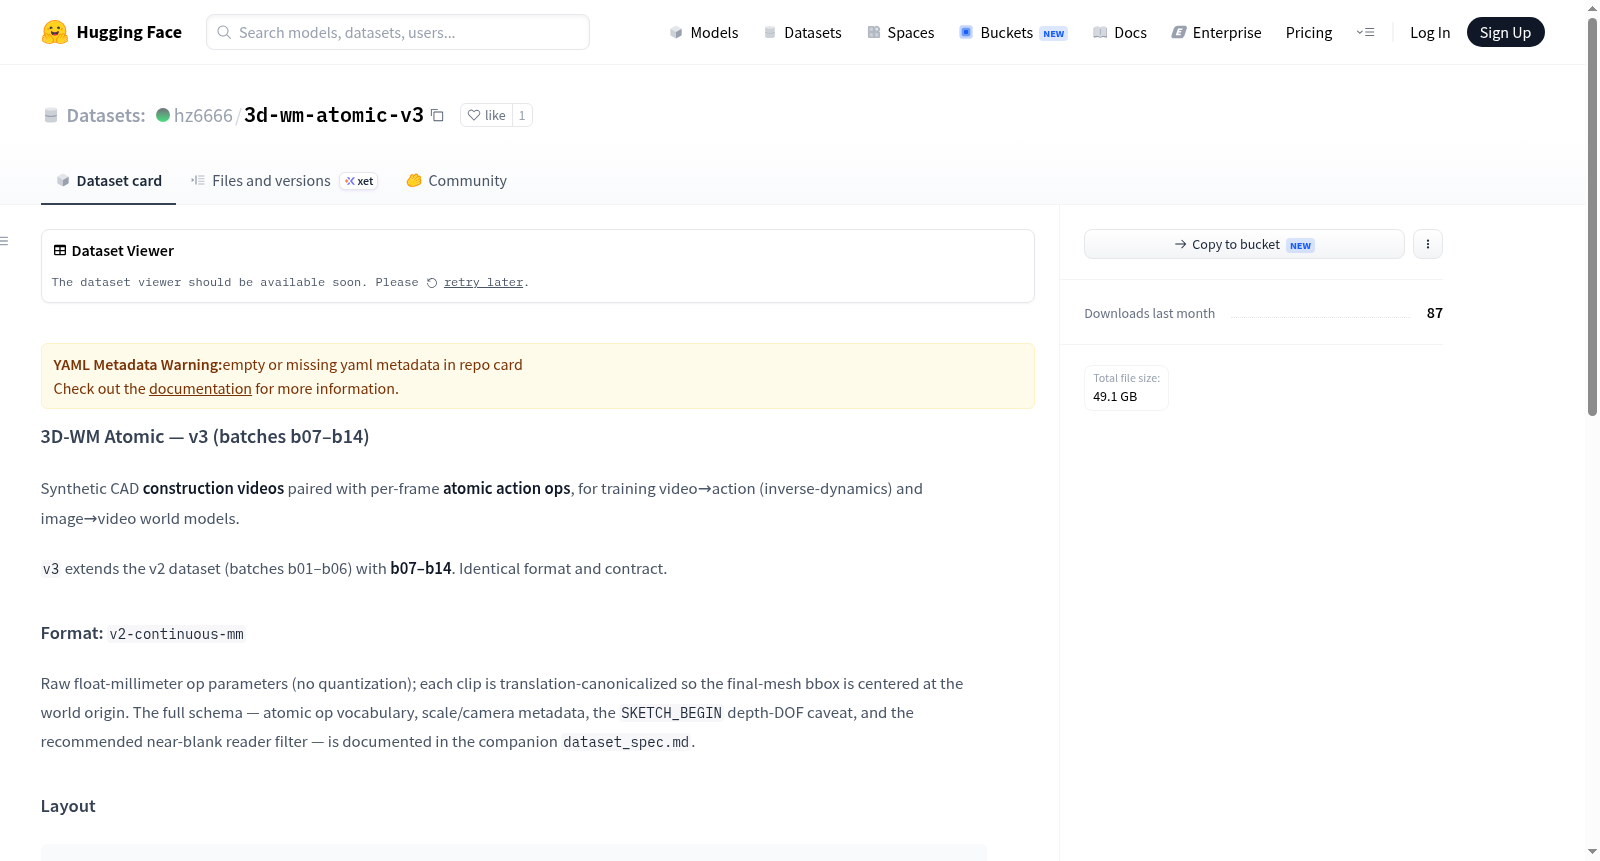Click the Files and versions tab icon
The image size is (1600, 861).
198,181
